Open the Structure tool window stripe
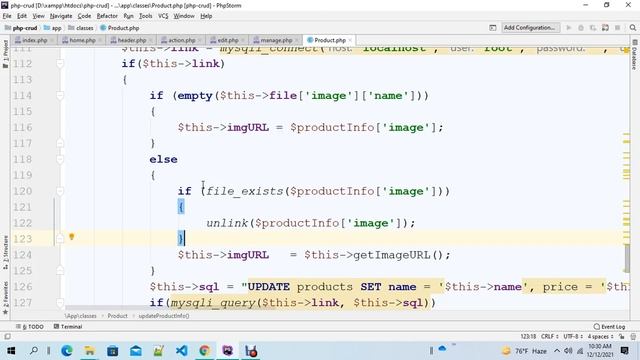The height and width of the screenshot is (360, 640). (x=5, y=252)
